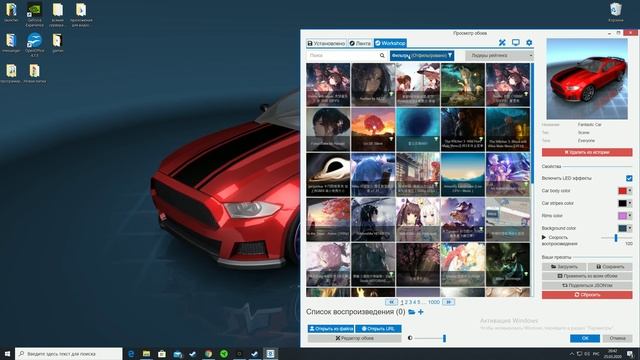Switch to the Workshop tab
Screen dimensions: 640x360
click(390, 43)
